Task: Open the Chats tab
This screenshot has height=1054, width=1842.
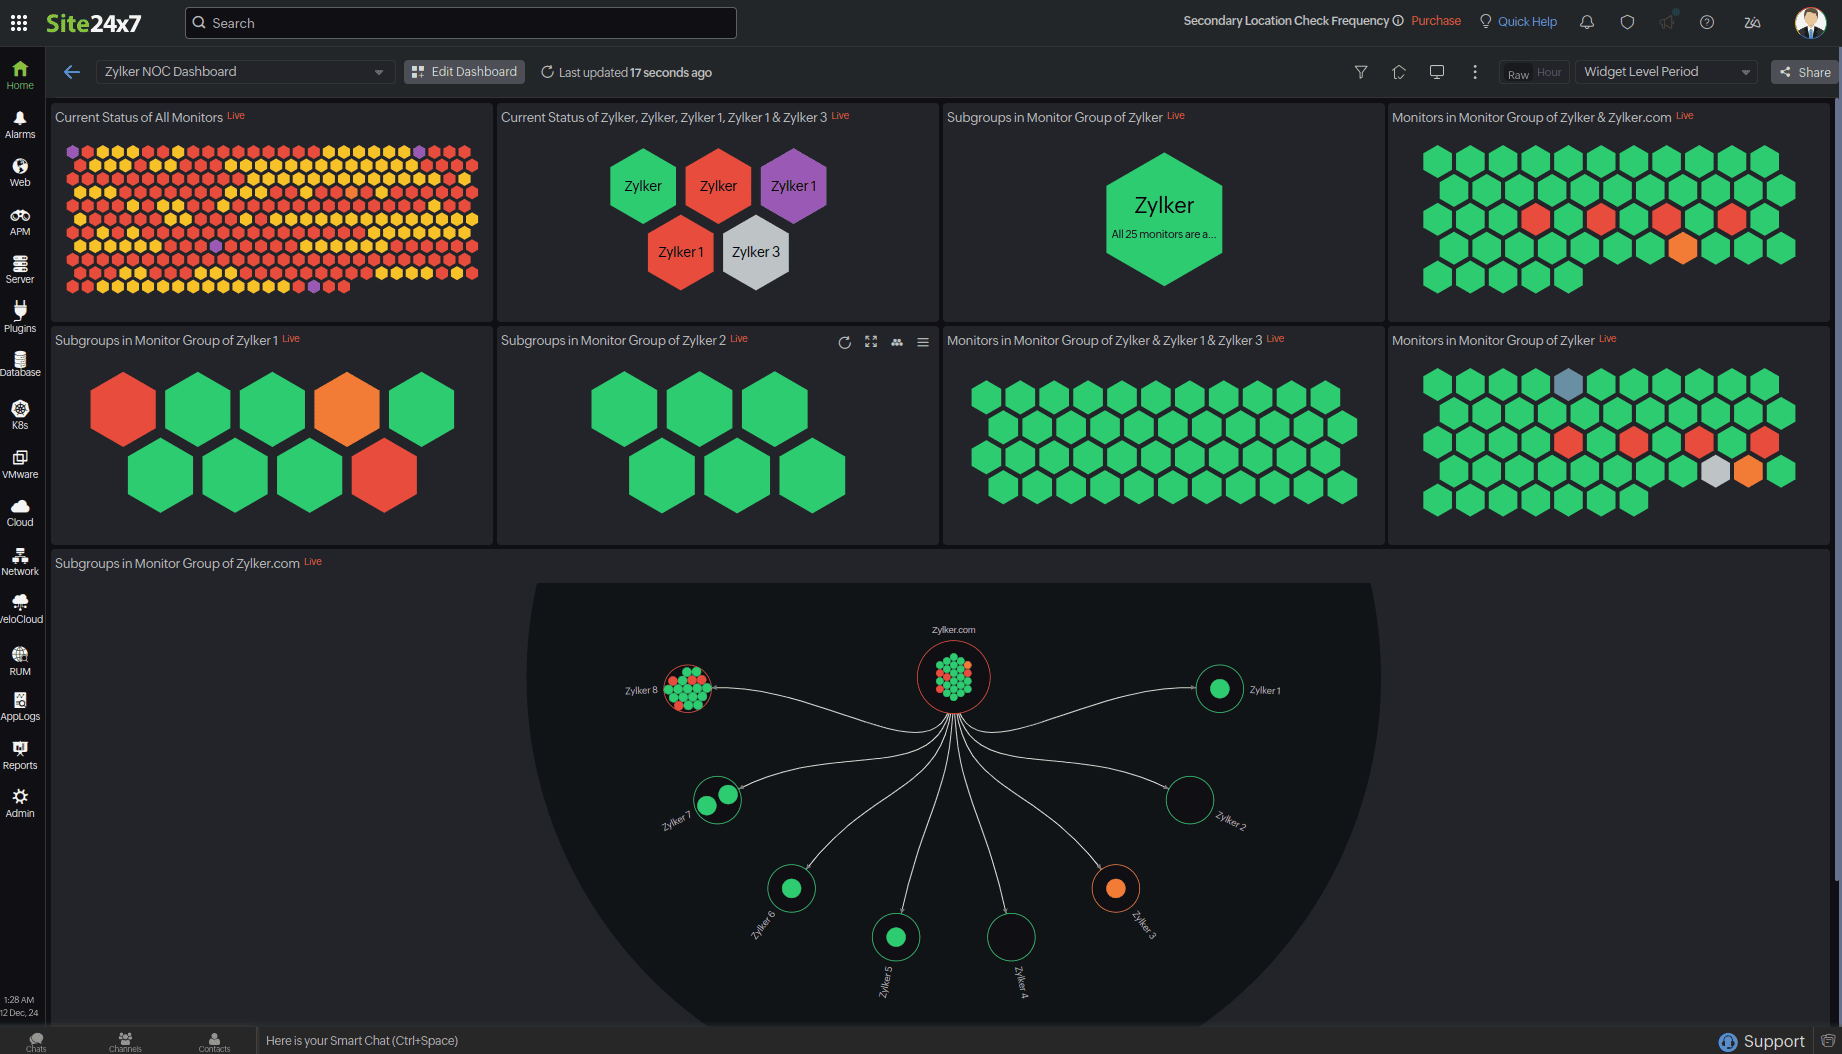Action: pos(36,1041)
